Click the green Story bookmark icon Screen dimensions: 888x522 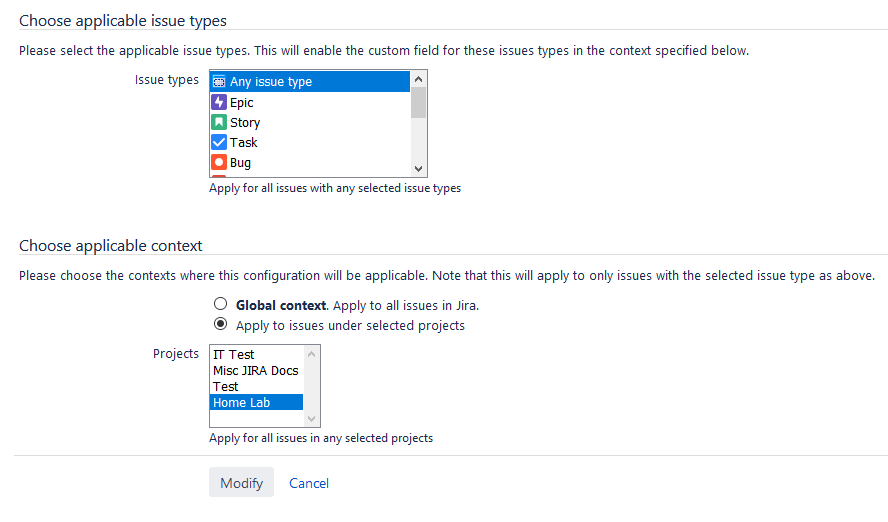219,122
